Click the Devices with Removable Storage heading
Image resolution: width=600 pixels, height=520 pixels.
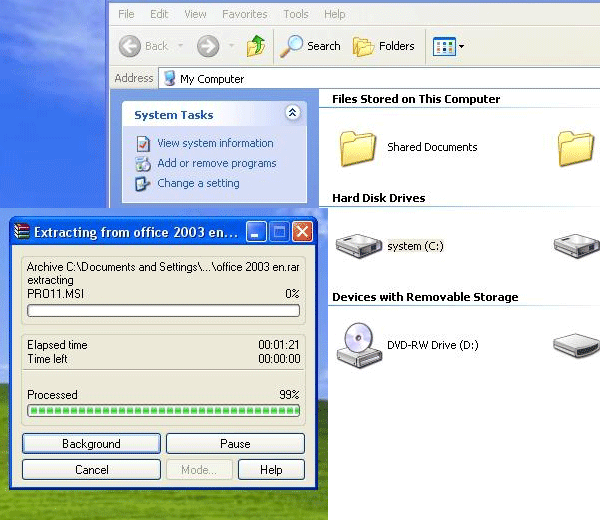point(425,297)
